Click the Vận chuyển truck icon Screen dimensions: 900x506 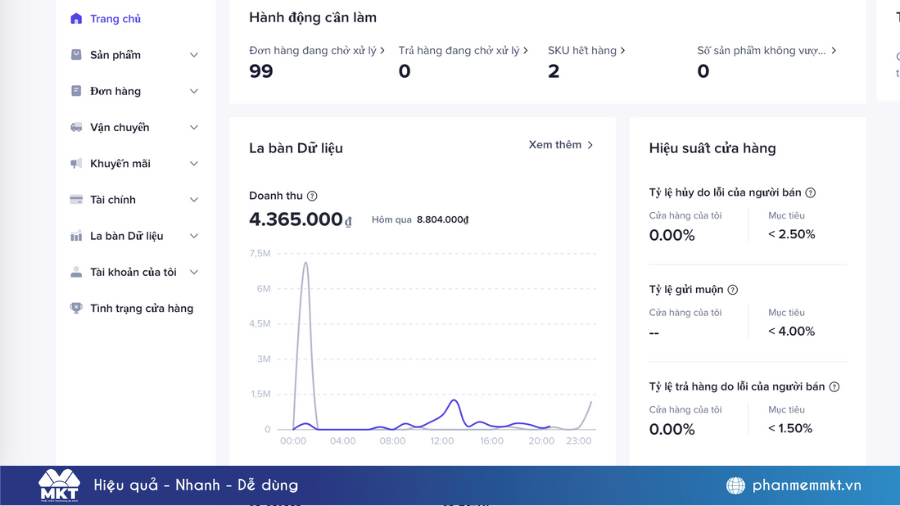[x=76, y=127]
